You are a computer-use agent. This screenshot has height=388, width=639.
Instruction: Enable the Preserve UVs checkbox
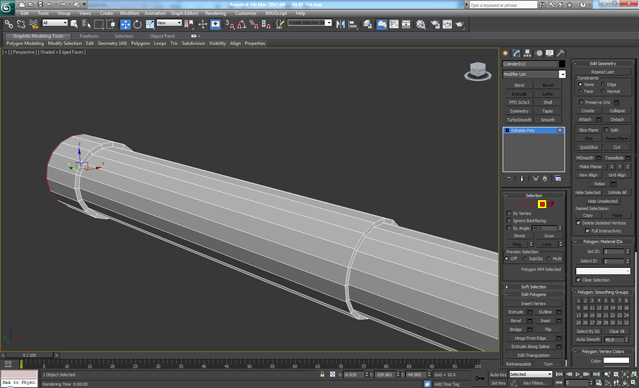[582, 102]
